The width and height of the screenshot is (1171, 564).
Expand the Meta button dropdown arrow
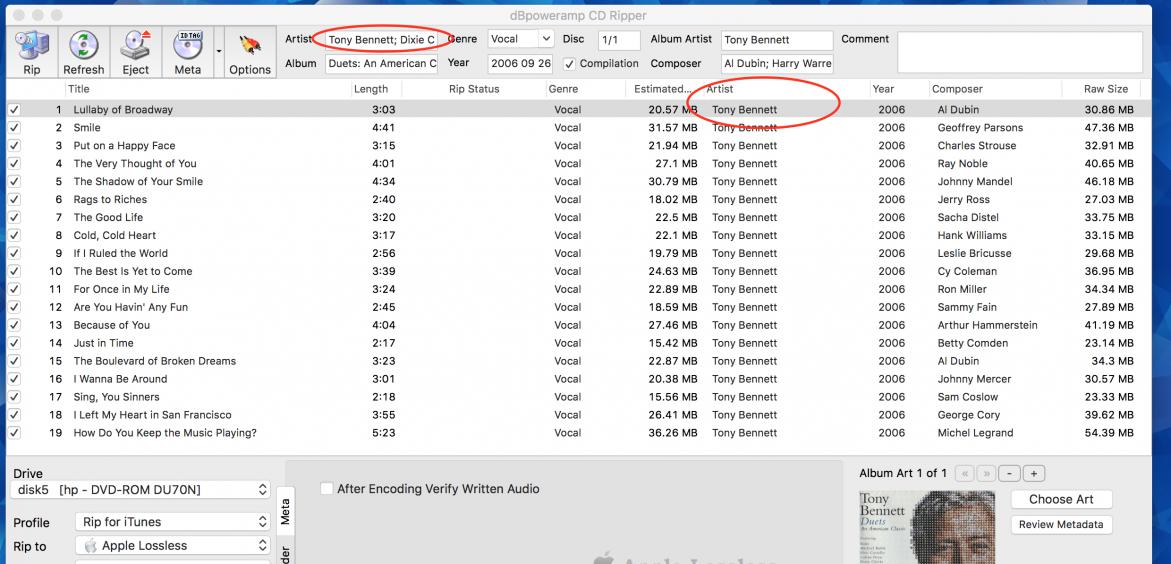219,51
